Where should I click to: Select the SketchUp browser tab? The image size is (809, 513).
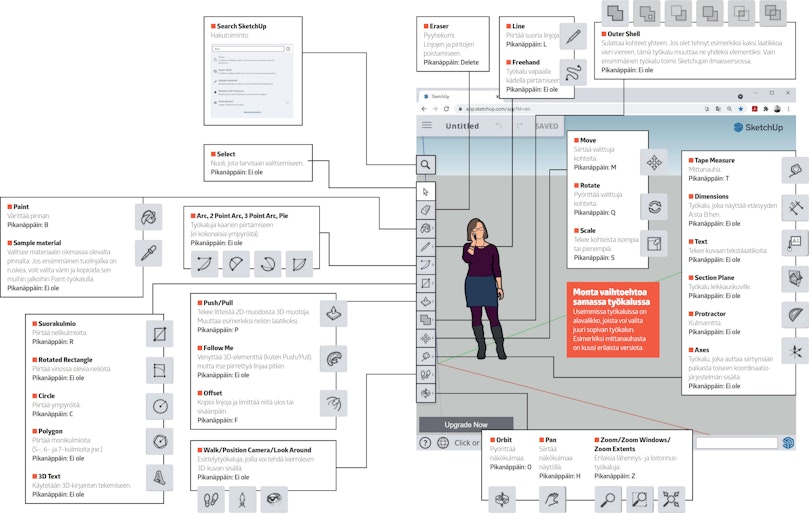459,97
